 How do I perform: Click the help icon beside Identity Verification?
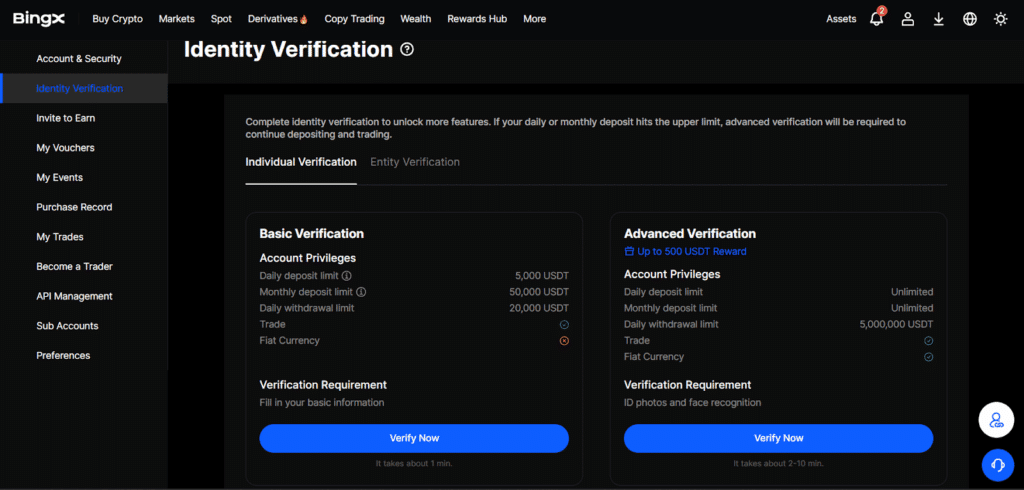coord(407,49)
